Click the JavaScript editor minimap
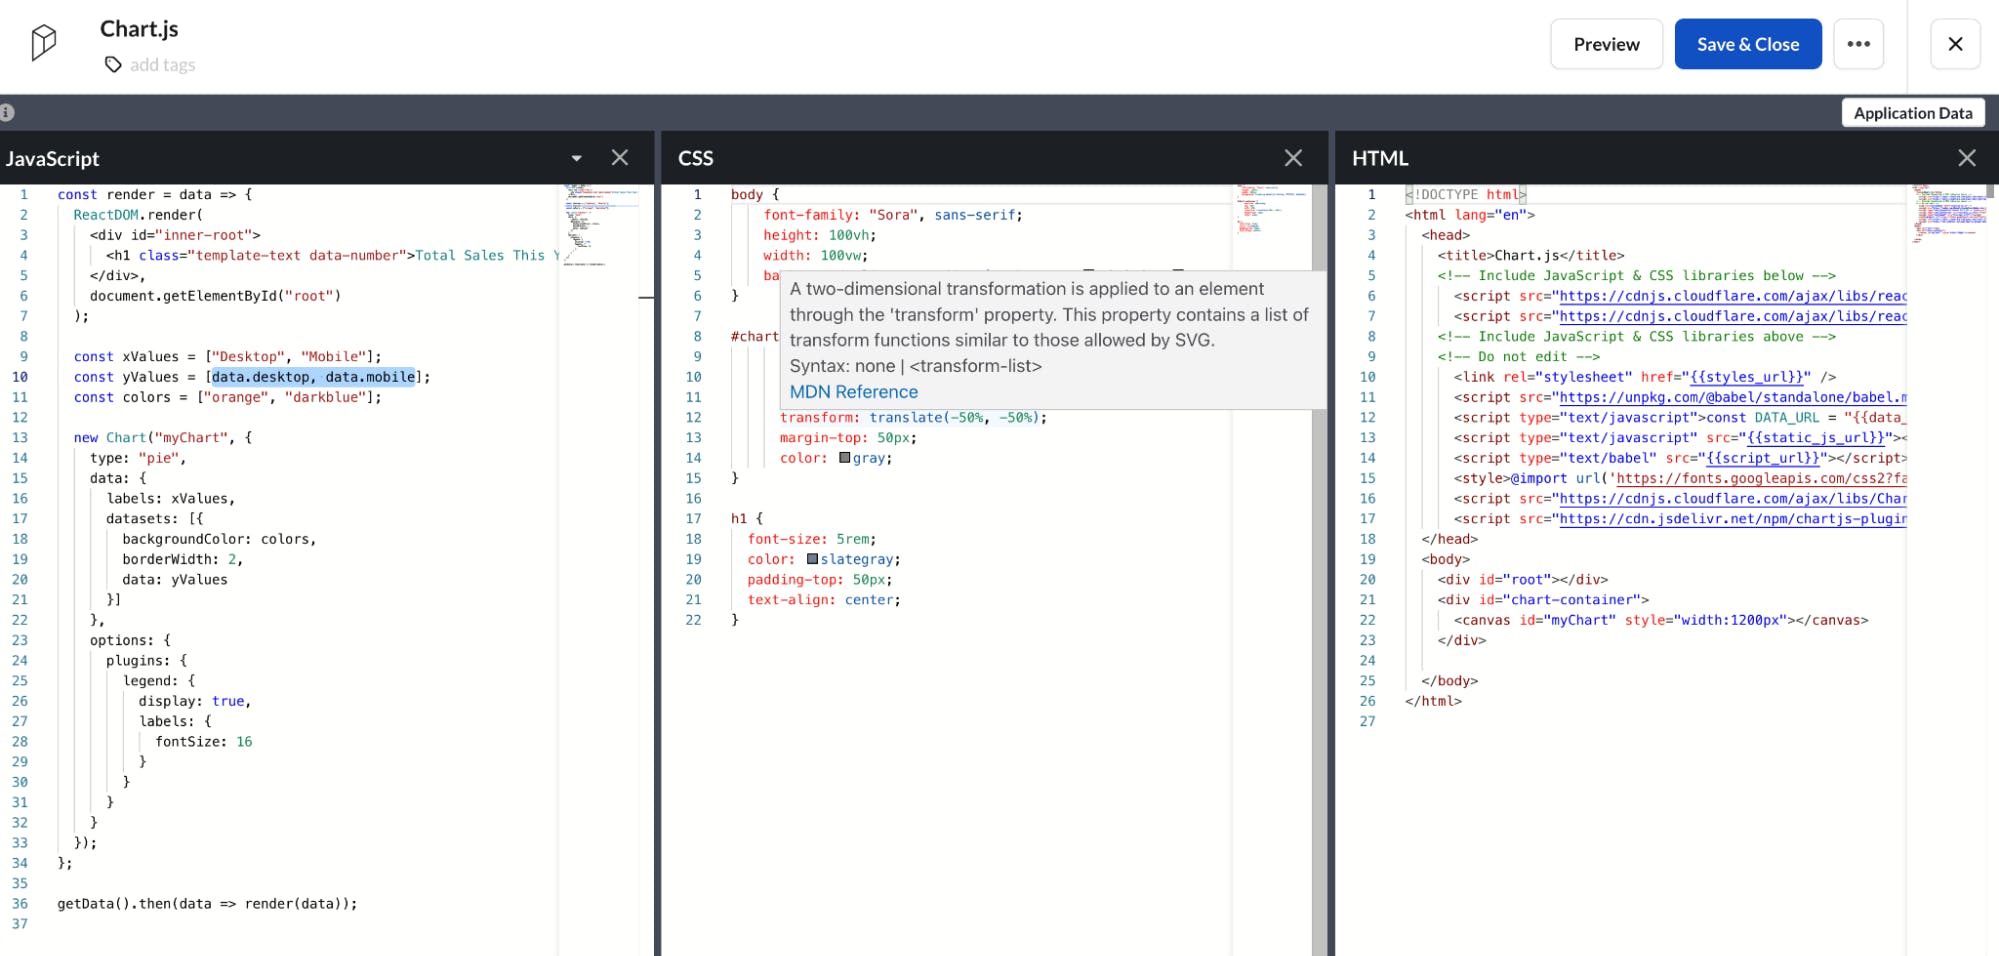 [x=599, y=225]
